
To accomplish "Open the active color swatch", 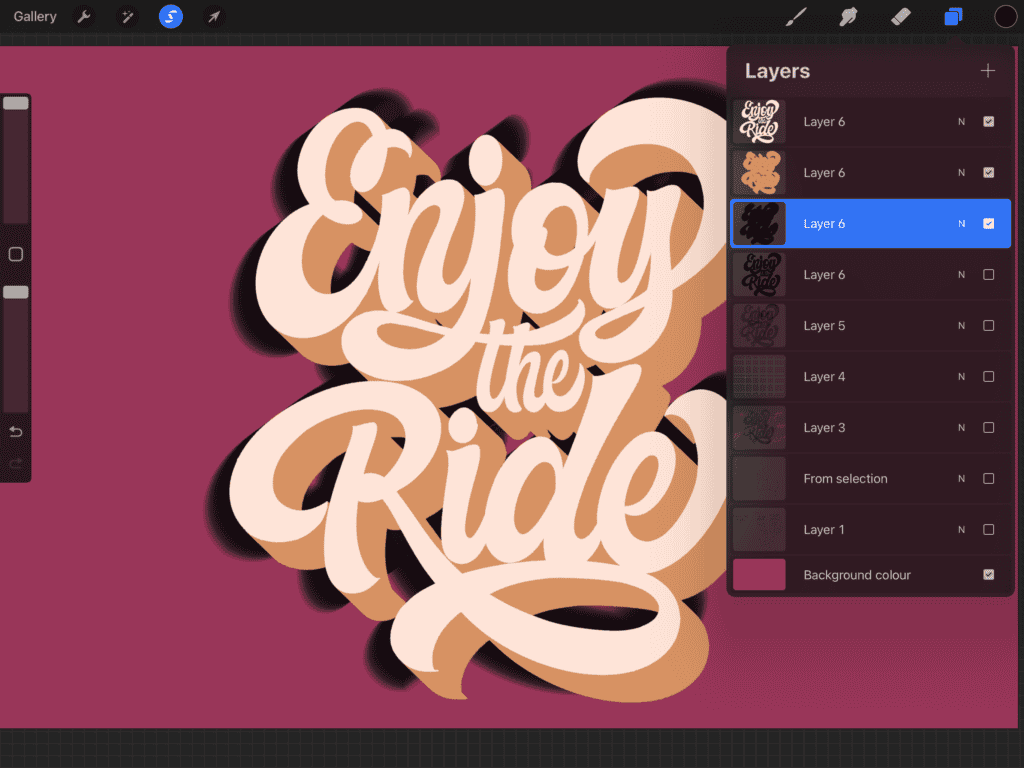I will tap(1005, 16).
